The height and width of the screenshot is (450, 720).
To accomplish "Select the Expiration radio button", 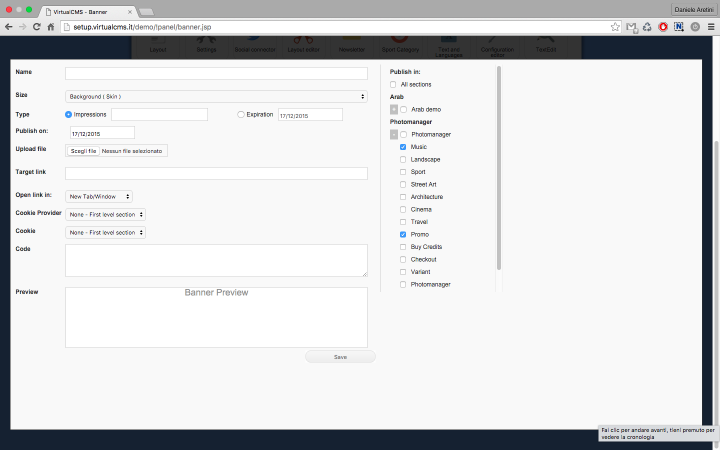I will pos(241,114).
